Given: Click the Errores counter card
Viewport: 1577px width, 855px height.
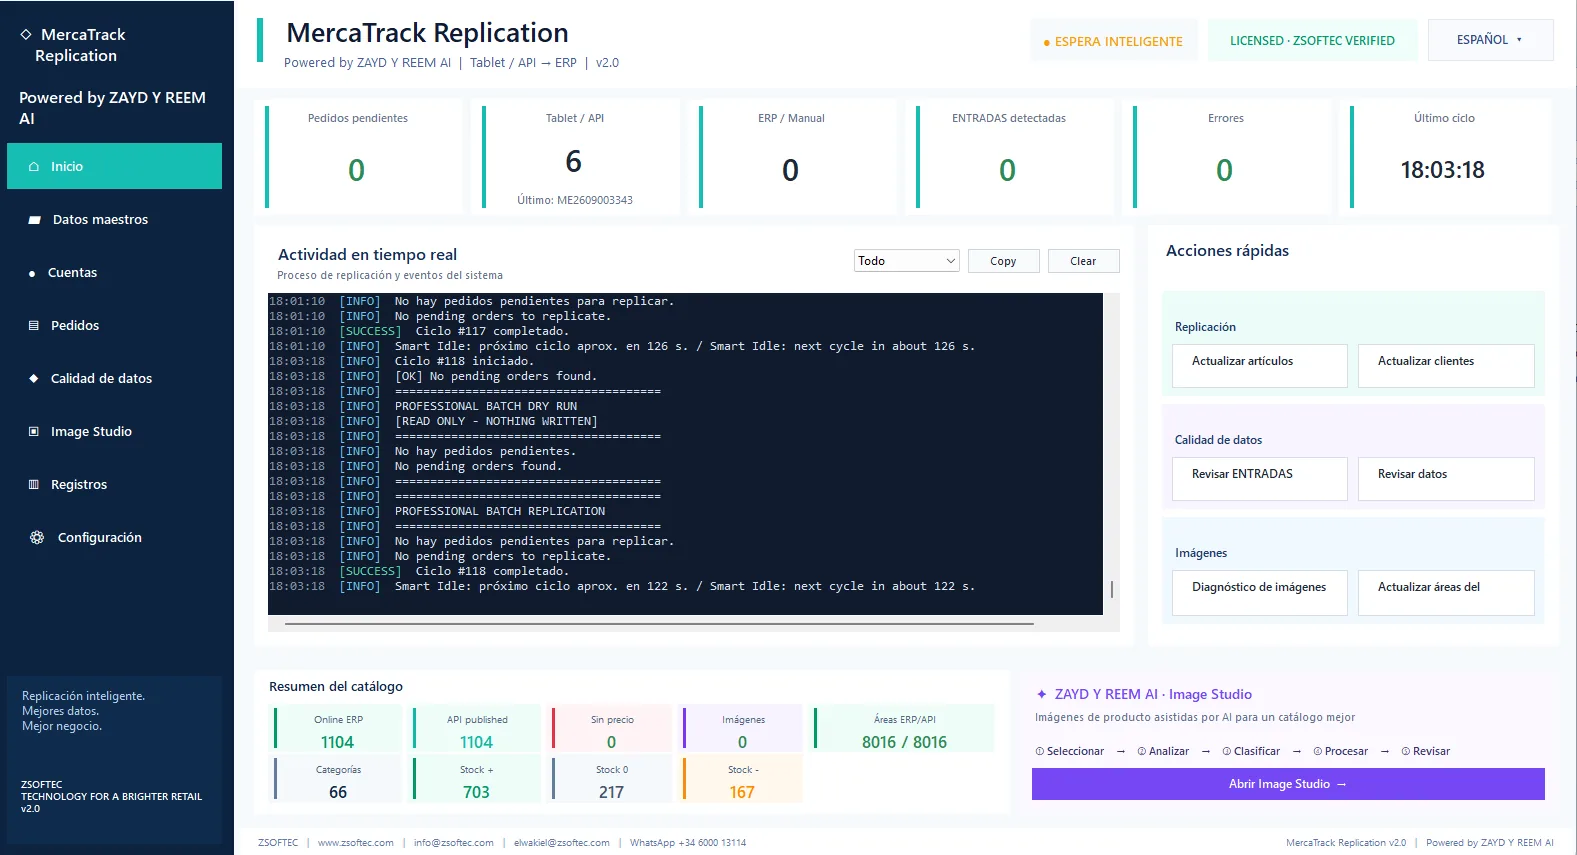Looking at the screenshot, I should (x=1226, y=157).
